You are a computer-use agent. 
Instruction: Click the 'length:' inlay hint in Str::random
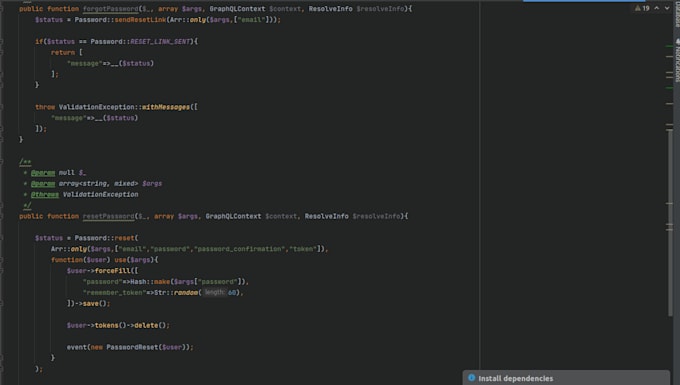tap(215, 293)
